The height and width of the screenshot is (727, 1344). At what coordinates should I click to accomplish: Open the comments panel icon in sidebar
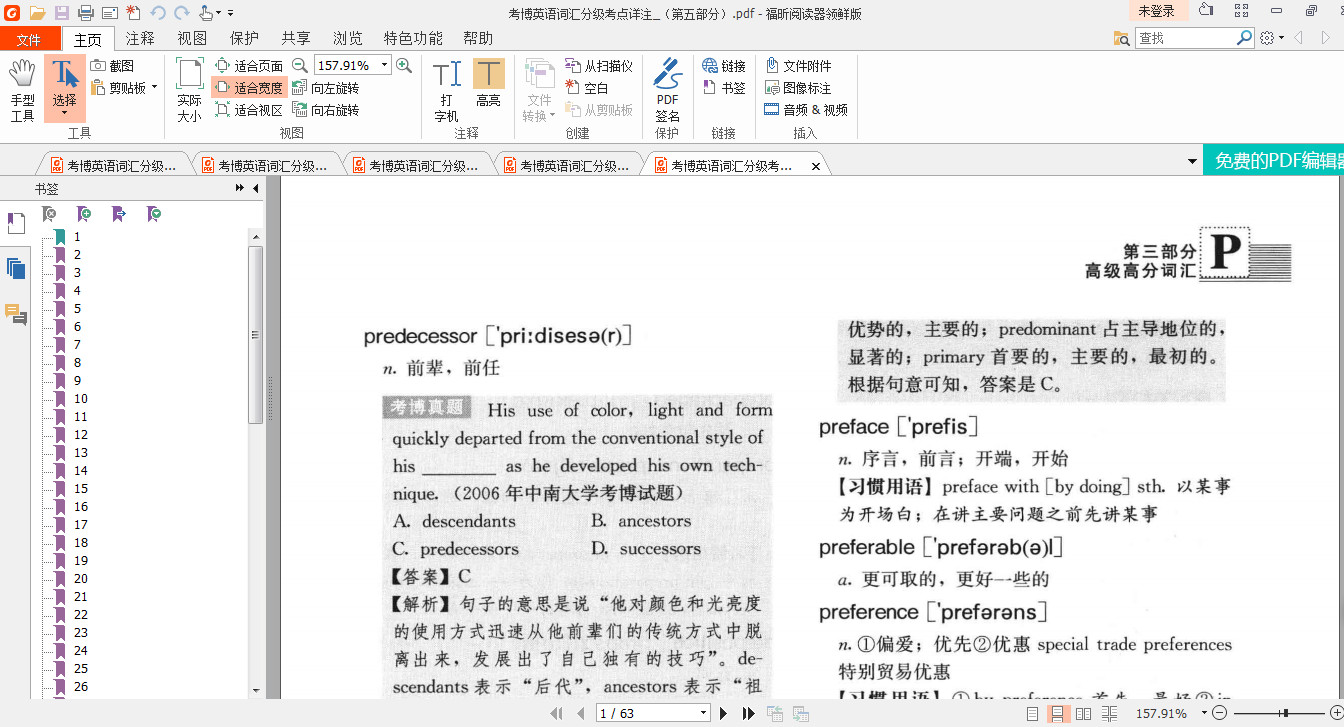[x=16, y=315]
